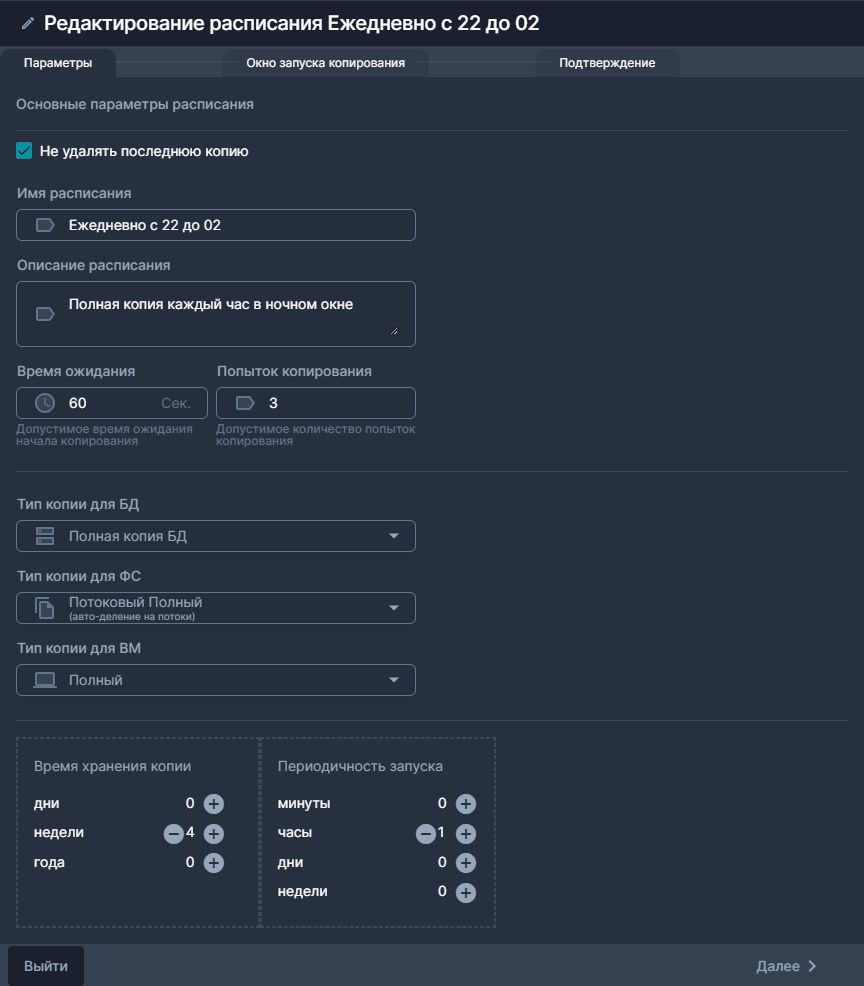Click the database server icon for БД copy type

tap(45, 536)
